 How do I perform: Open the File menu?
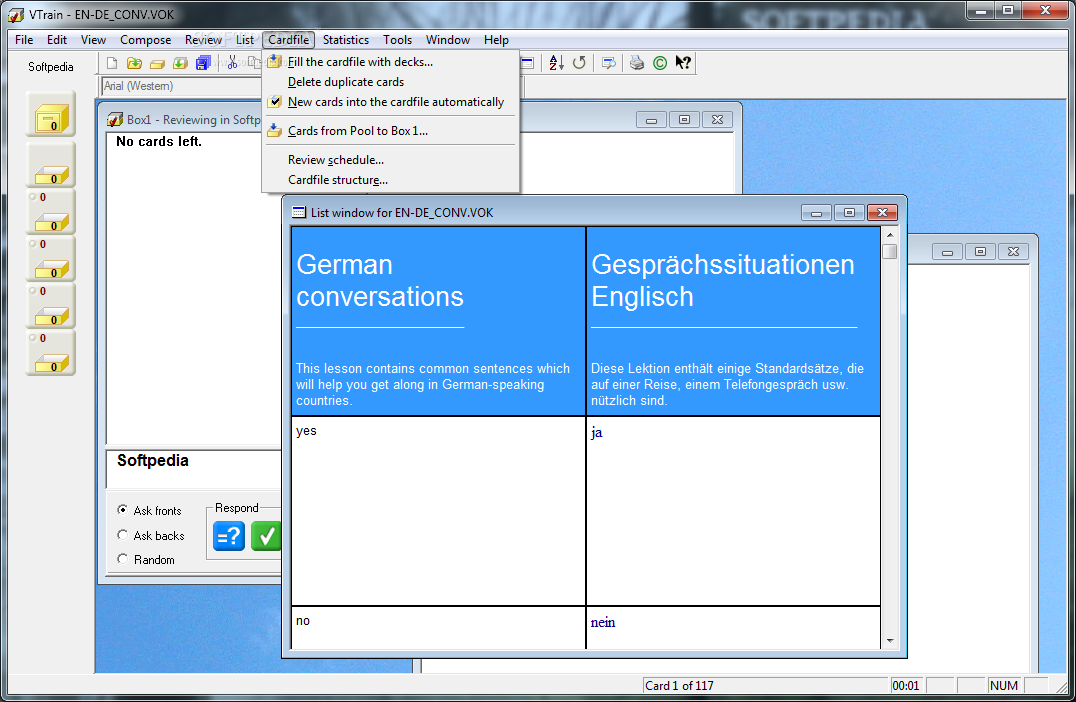coord(24,40)
